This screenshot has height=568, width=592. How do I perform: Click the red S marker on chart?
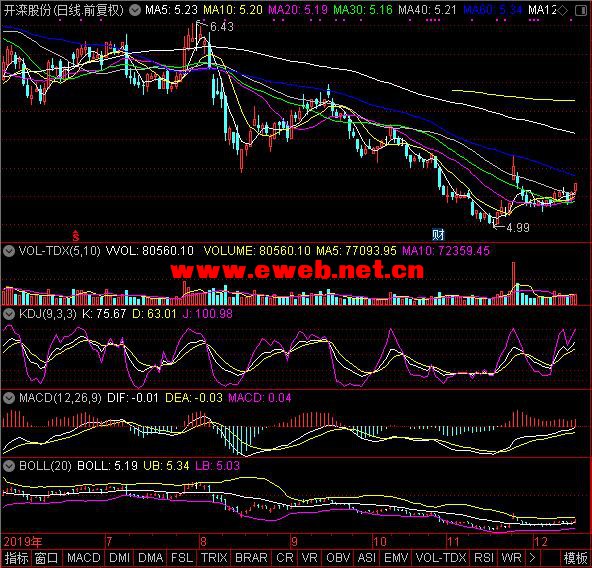(x=76, y=235)
